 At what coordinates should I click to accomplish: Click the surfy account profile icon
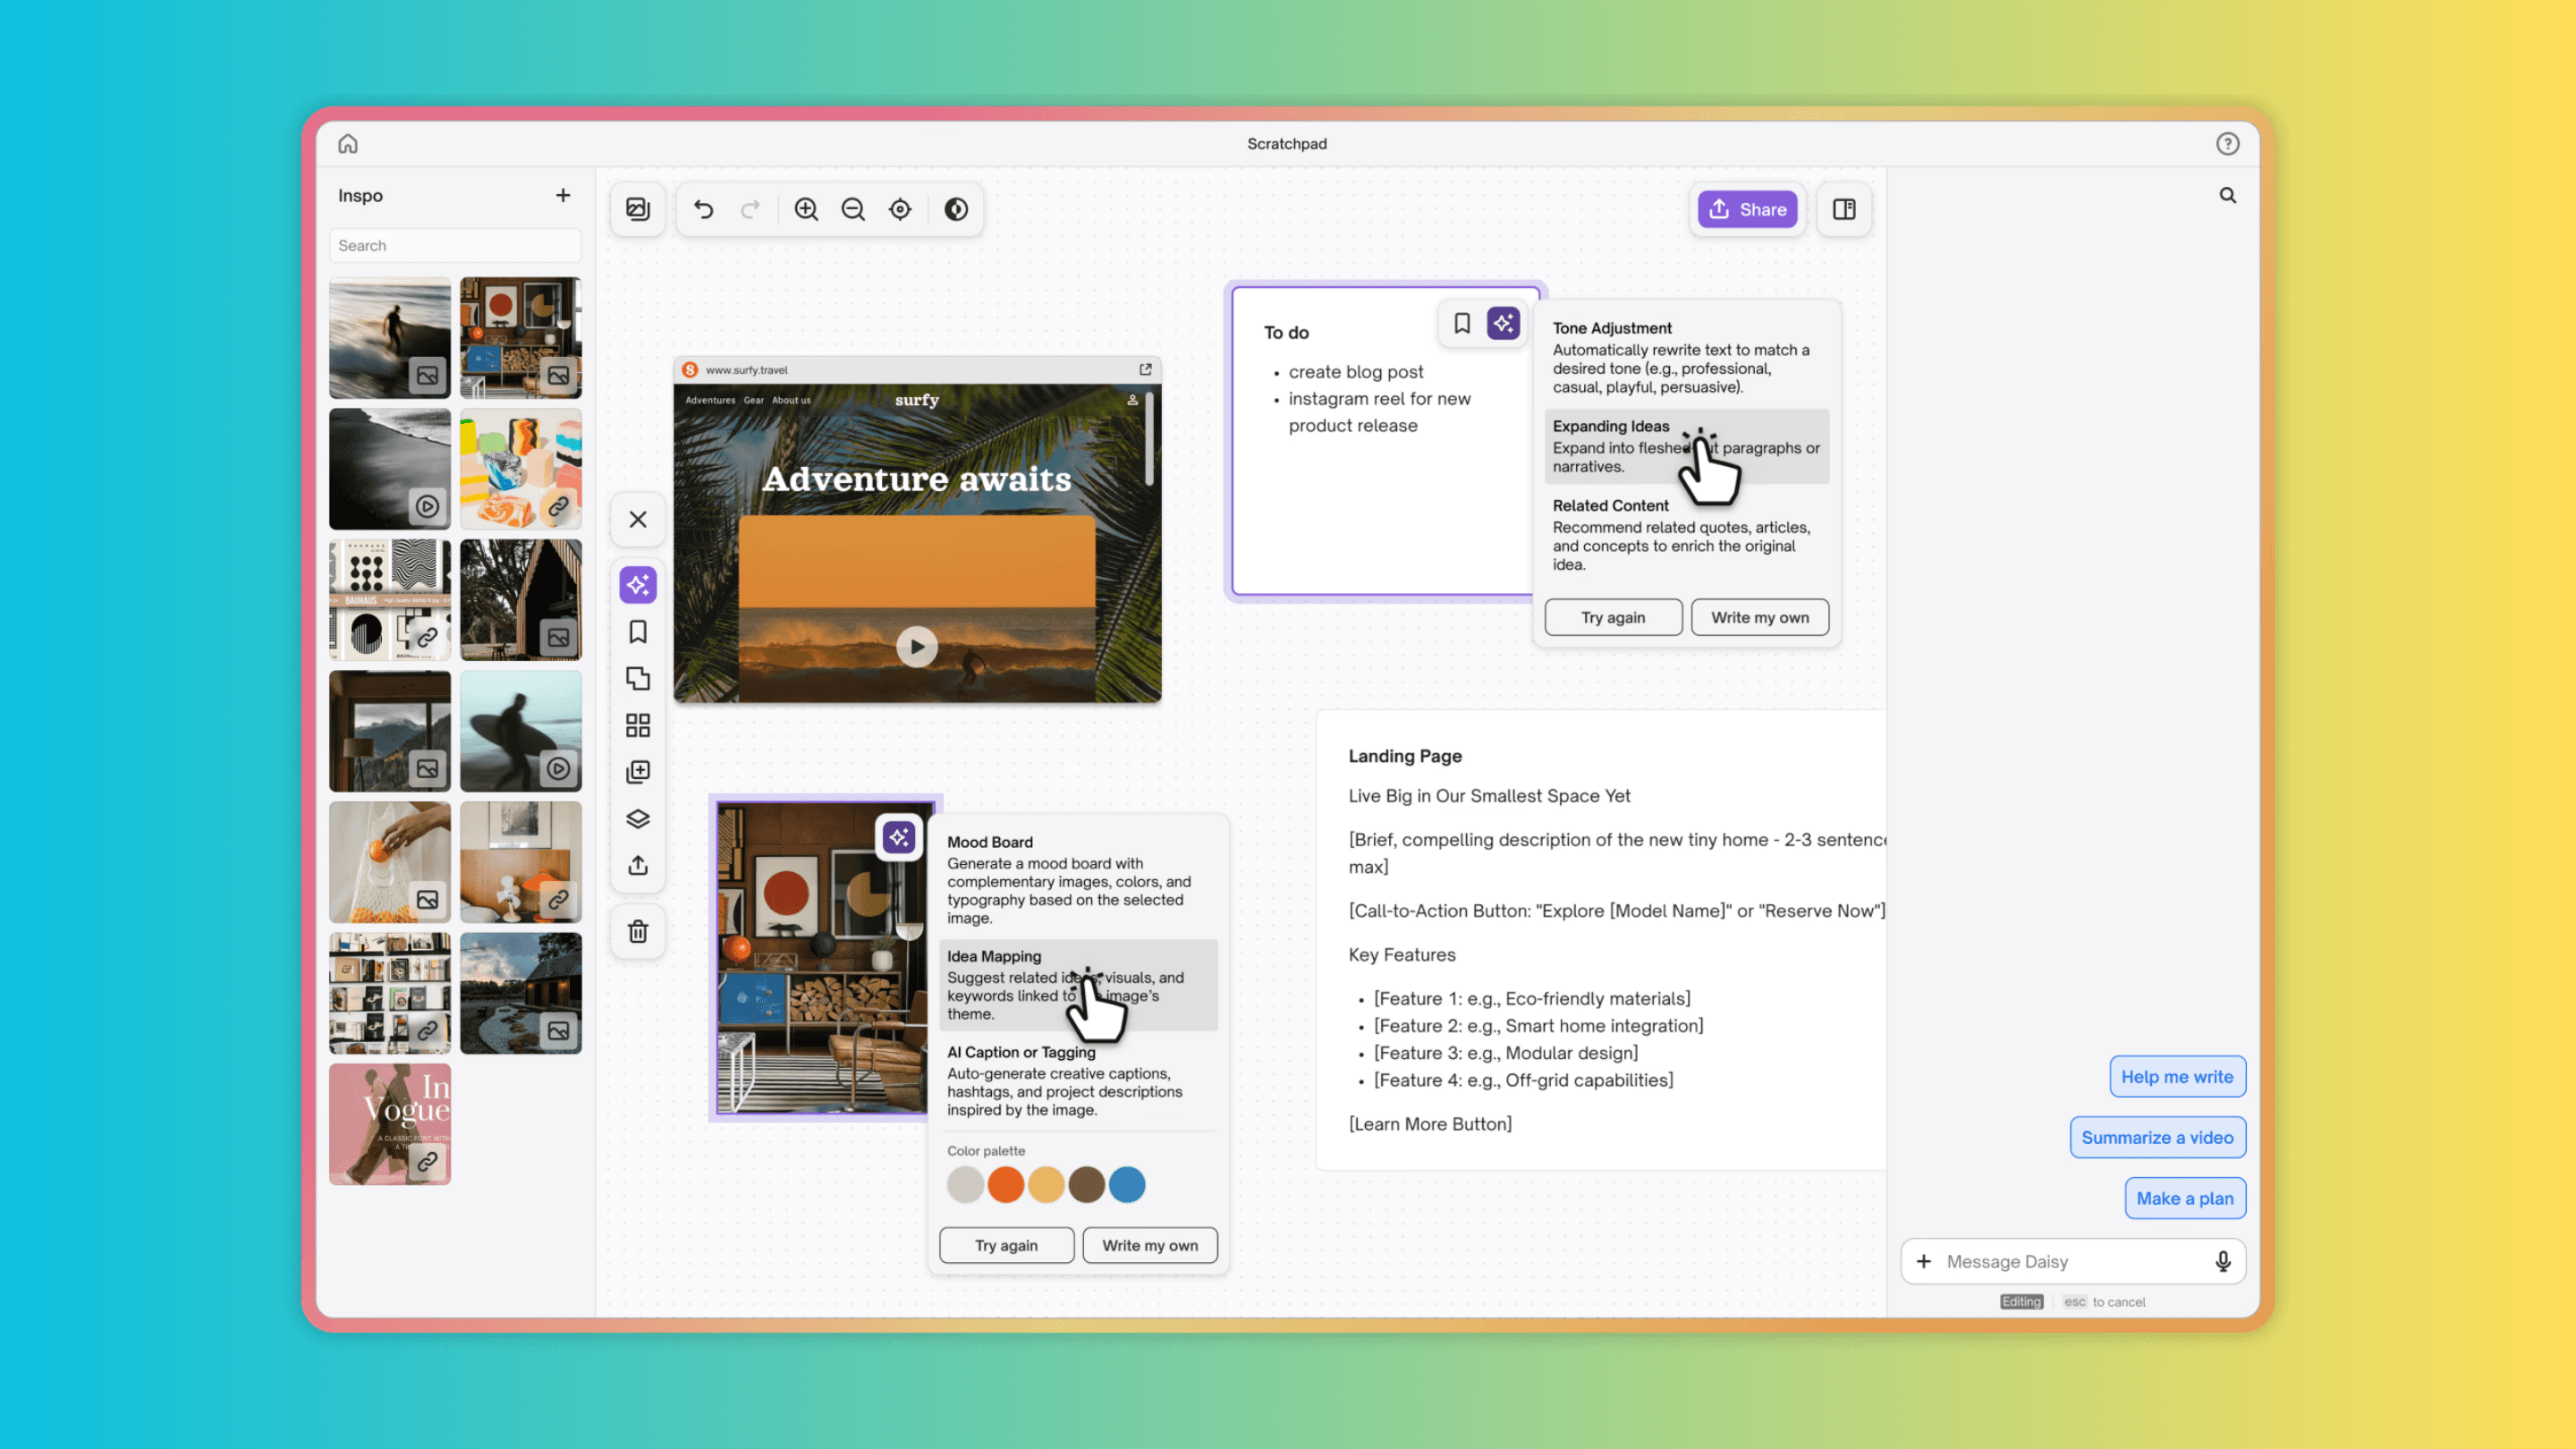pyautogui.click(x=1132, y=400)
